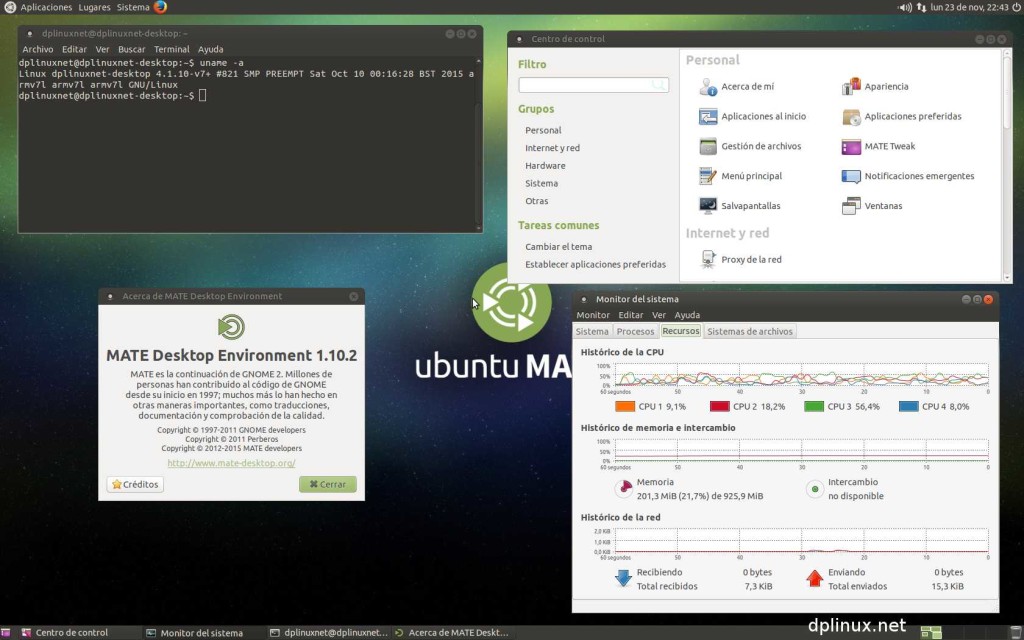This screenshot has width=1024, height=640.
Task: Switch to the Procesos tab
Action: click(636, 331)
